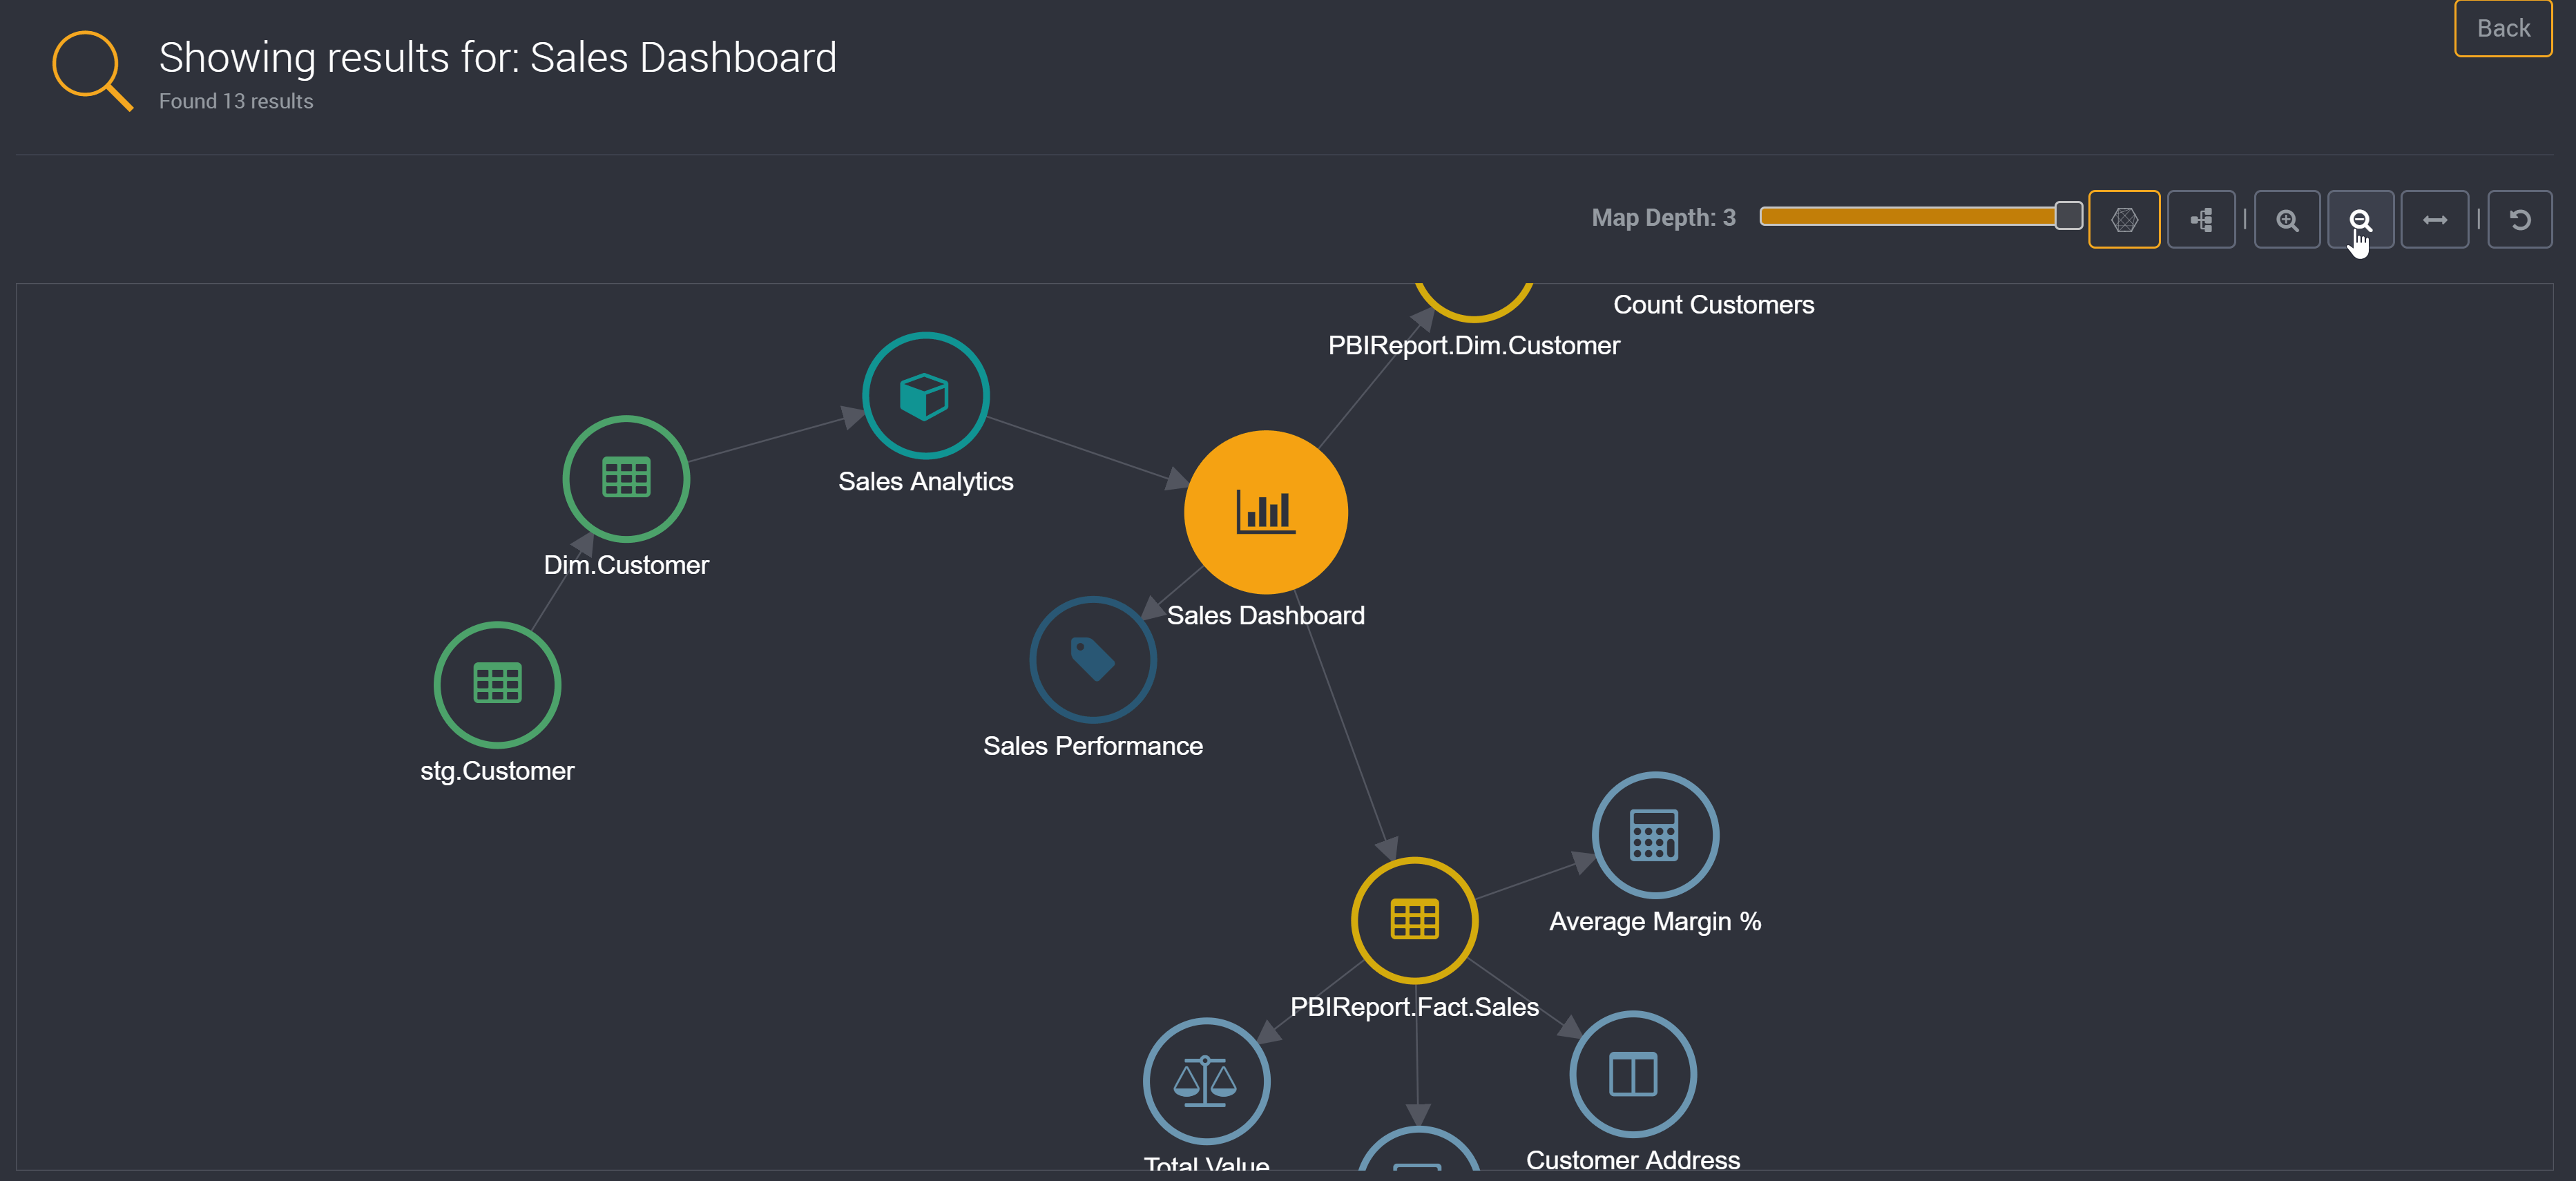Click the Average Margin % label text
Image resolution: width=2576 pixels, height=1181 pixels.
1655,922
